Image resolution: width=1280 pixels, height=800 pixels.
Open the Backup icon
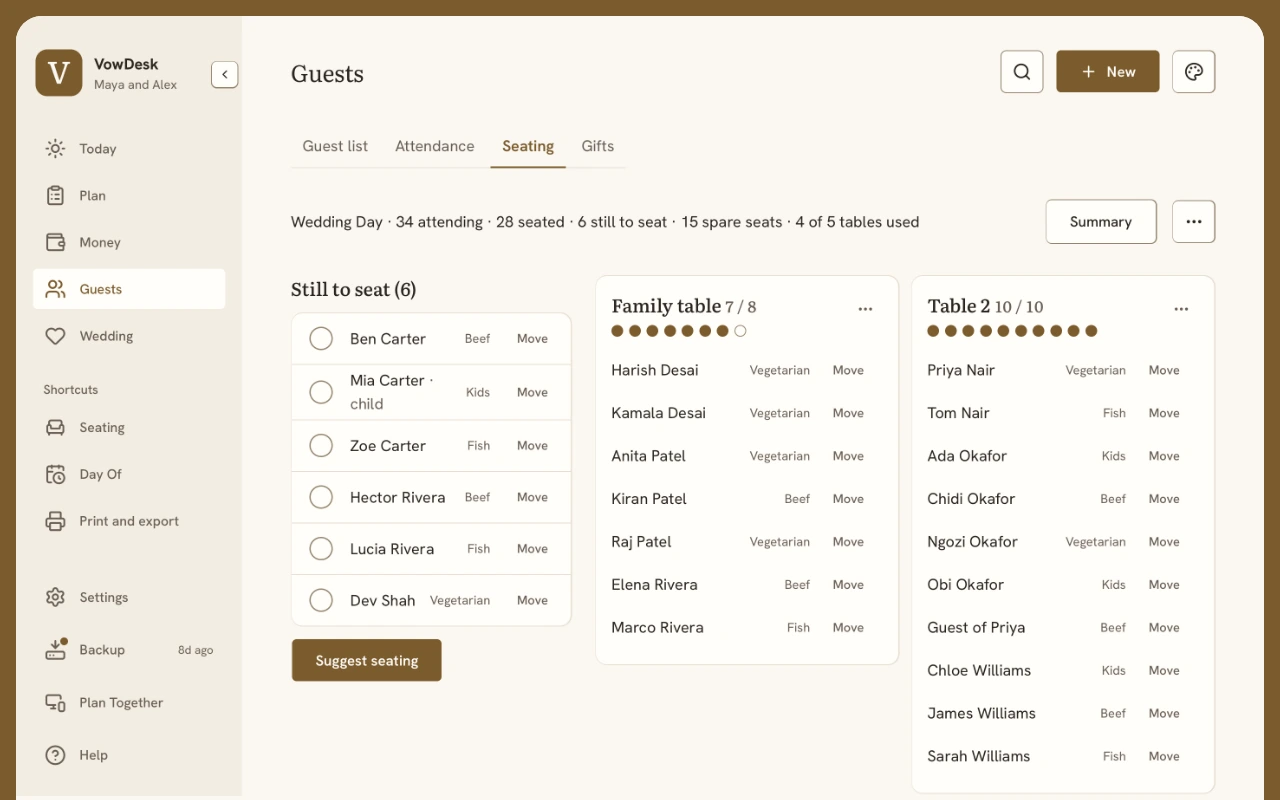click(56, 650)
